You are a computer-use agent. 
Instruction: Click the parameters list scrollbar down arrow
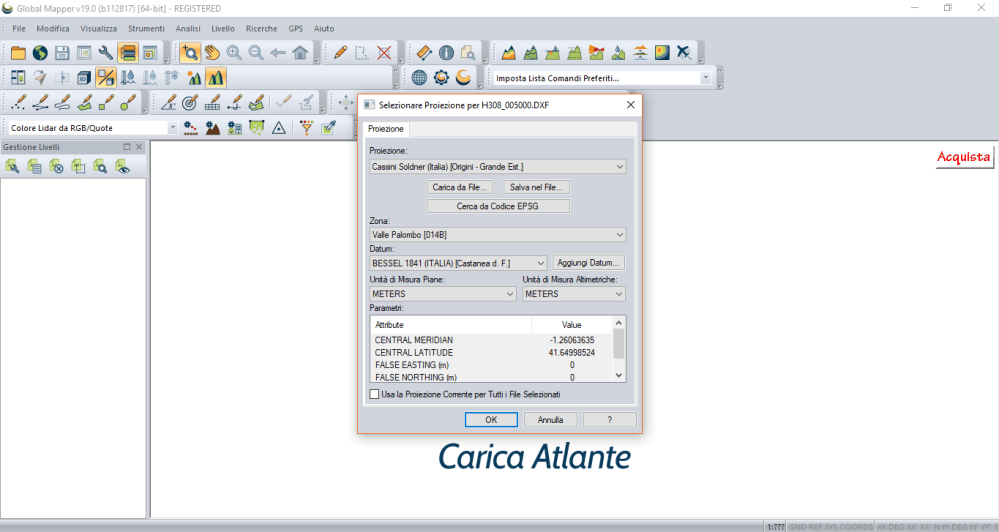click(619, 375)
